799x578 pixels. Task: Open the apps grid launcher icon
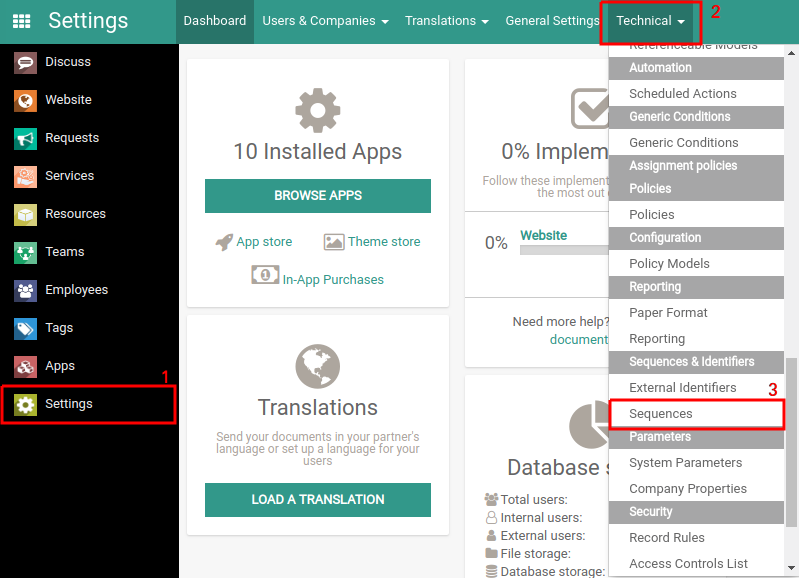click(x=21, y=21)
